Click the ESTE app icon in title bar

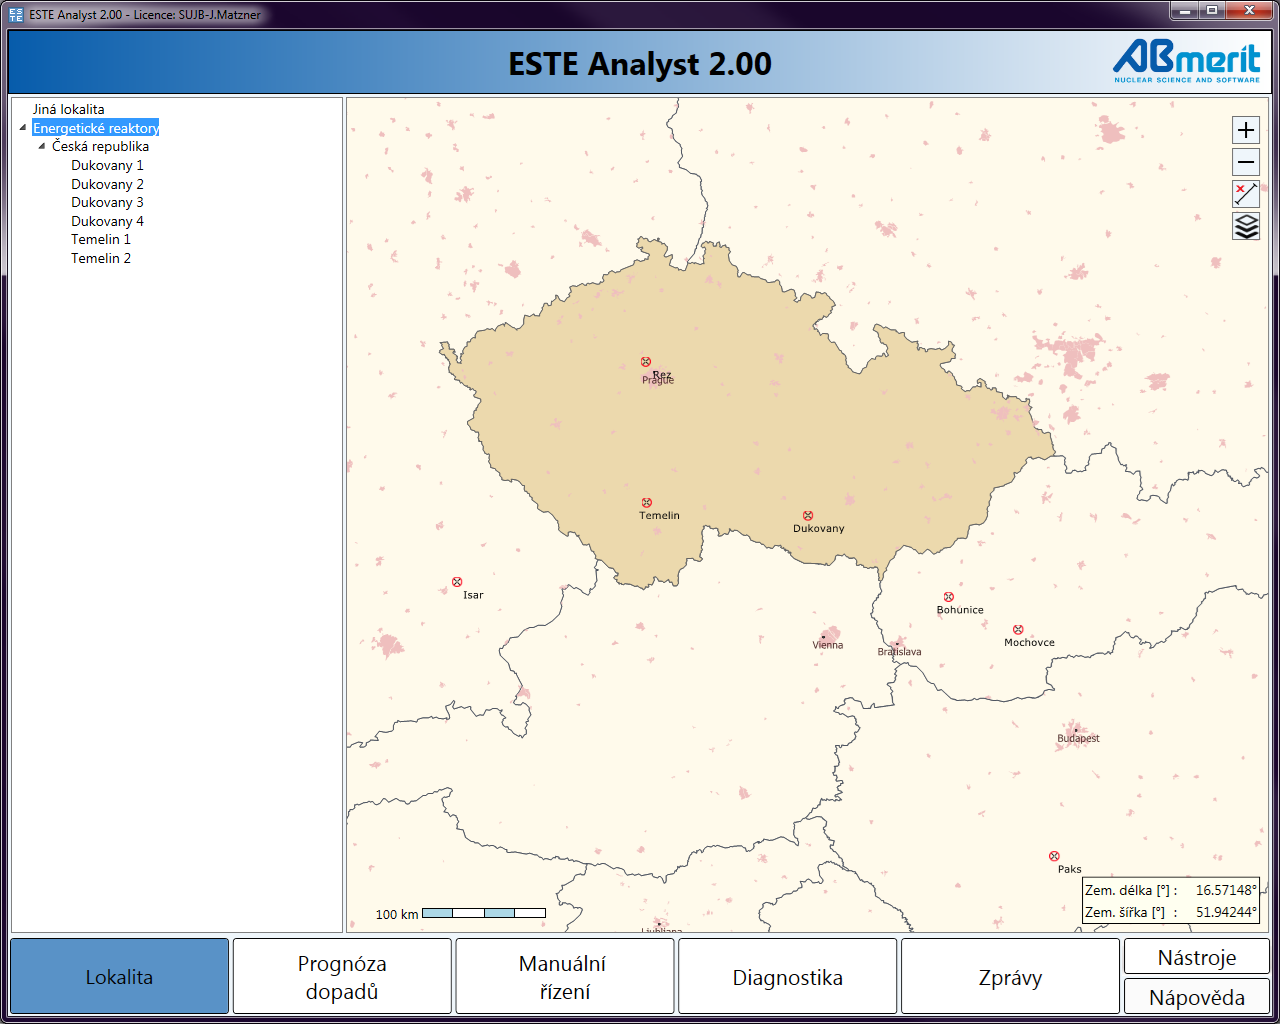[x=16, y=14]
